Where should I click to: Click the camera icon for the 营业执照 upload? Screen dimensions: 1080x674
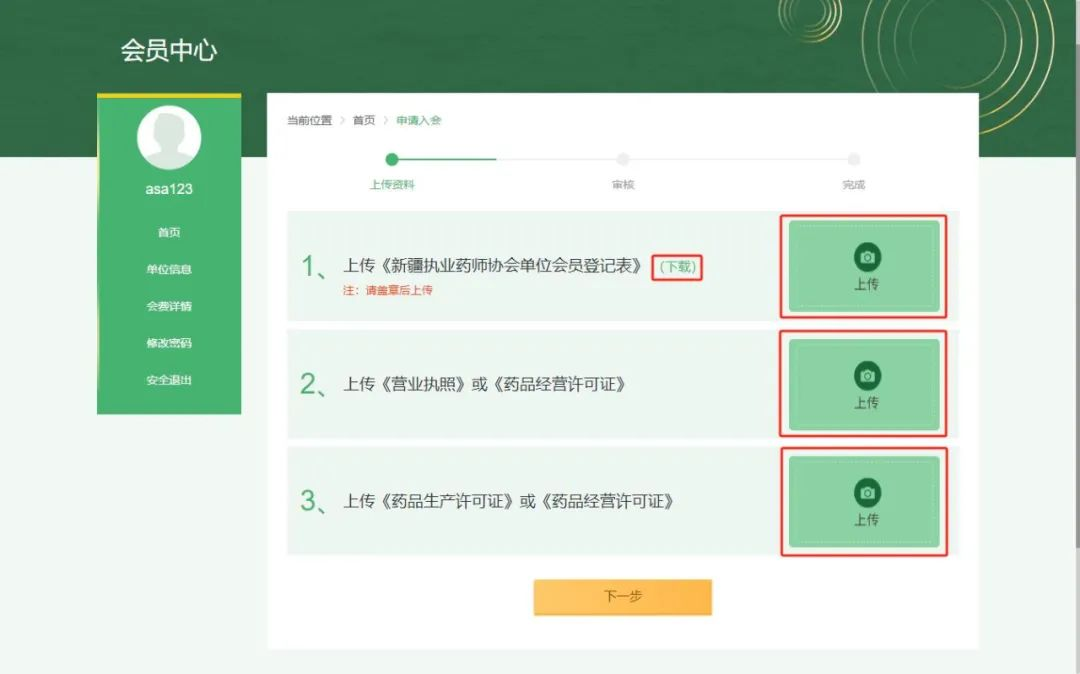(867, 376)
